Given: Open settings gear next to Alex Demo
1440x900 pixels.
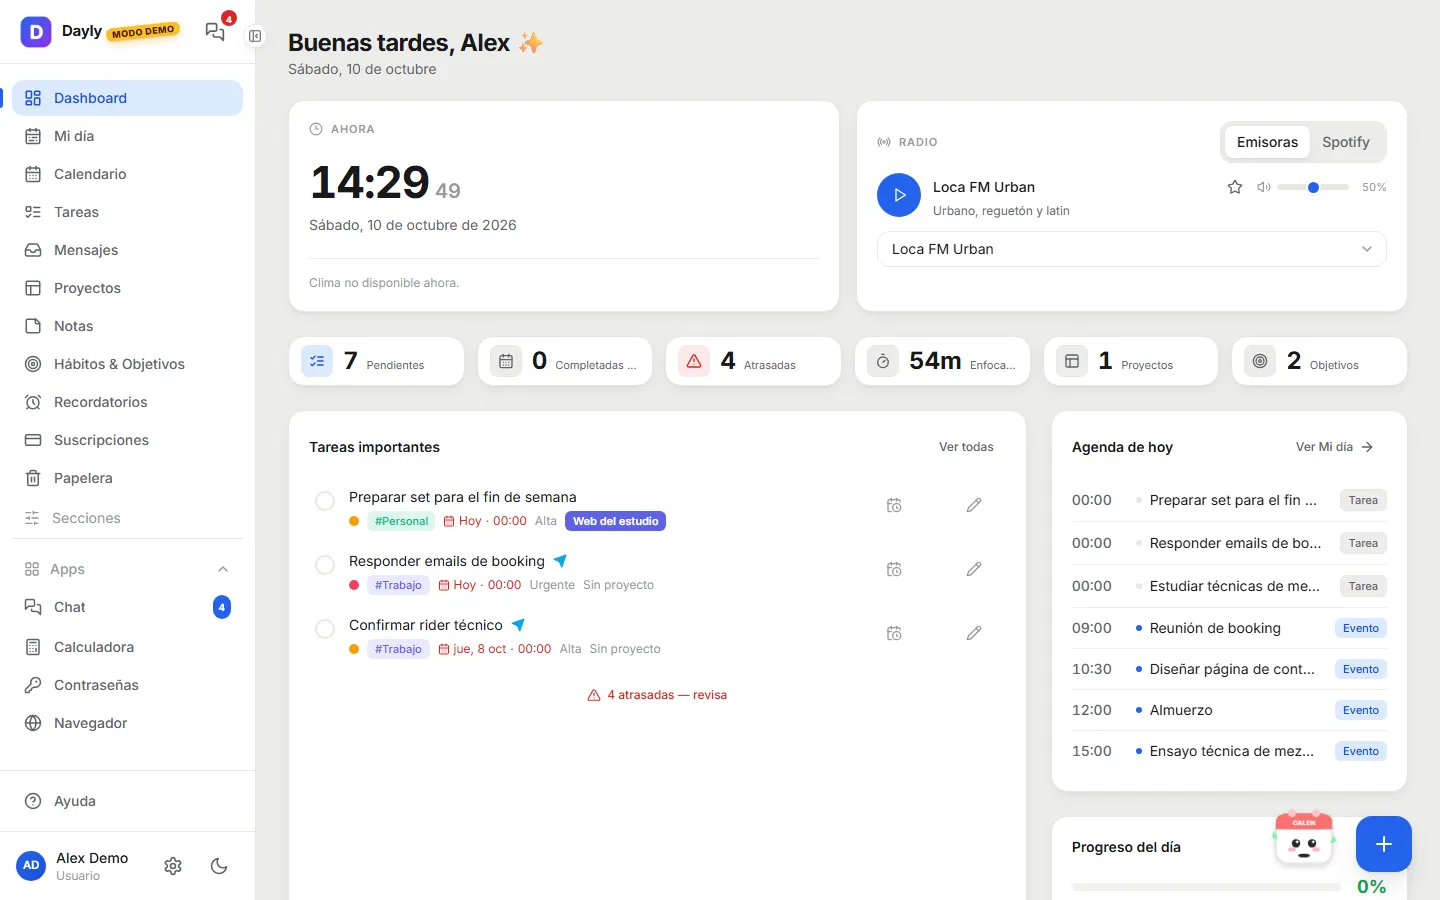Looking at the screenshot, I should [x=173, y=866].
